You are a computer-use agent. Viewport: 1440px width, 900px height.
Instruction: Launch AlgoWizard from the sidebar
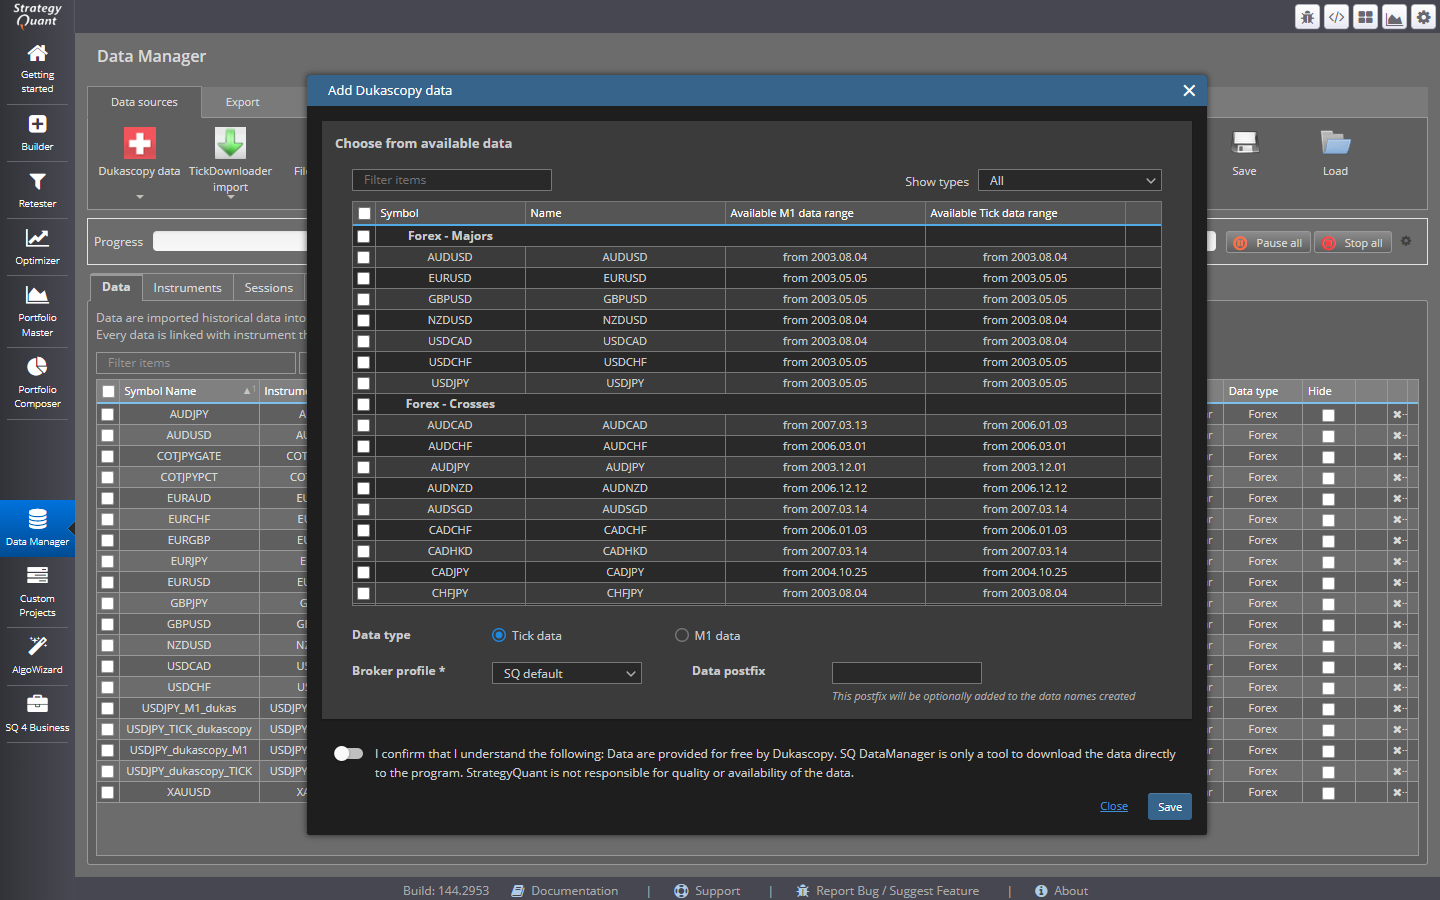(37, 655)
